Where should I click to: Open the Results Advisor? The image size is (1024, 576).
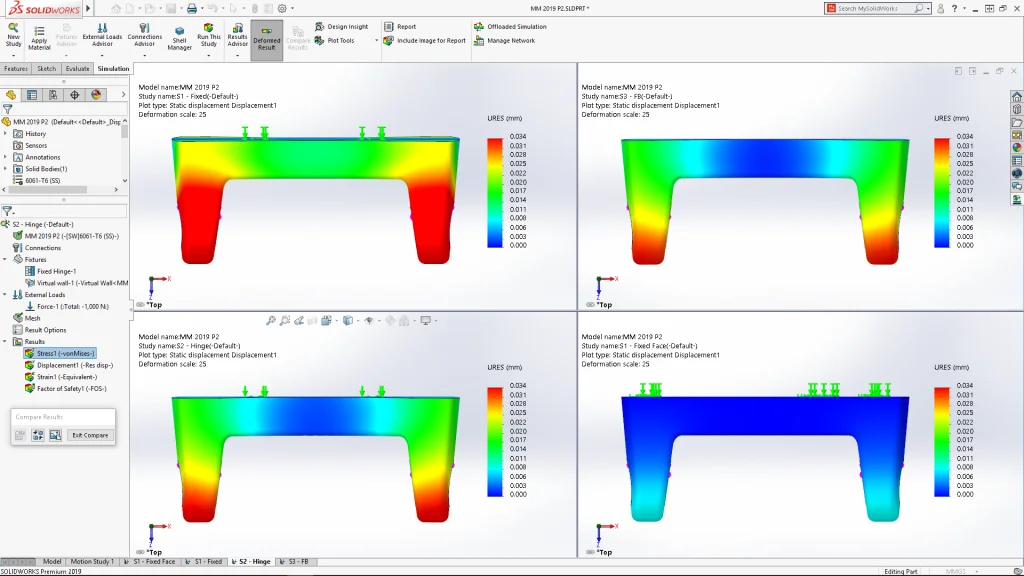coord(237,36)
